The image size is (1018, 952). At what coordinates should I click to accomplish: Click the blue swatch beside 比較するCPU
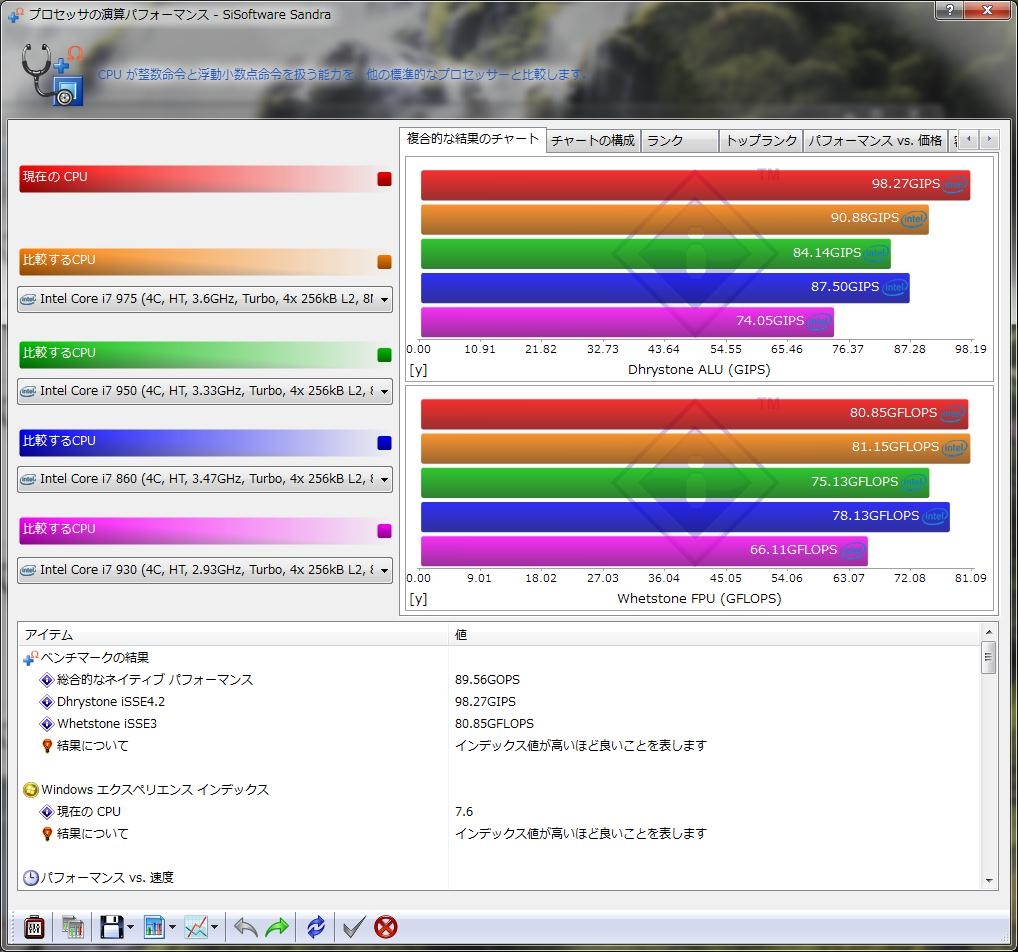(384, 443)
